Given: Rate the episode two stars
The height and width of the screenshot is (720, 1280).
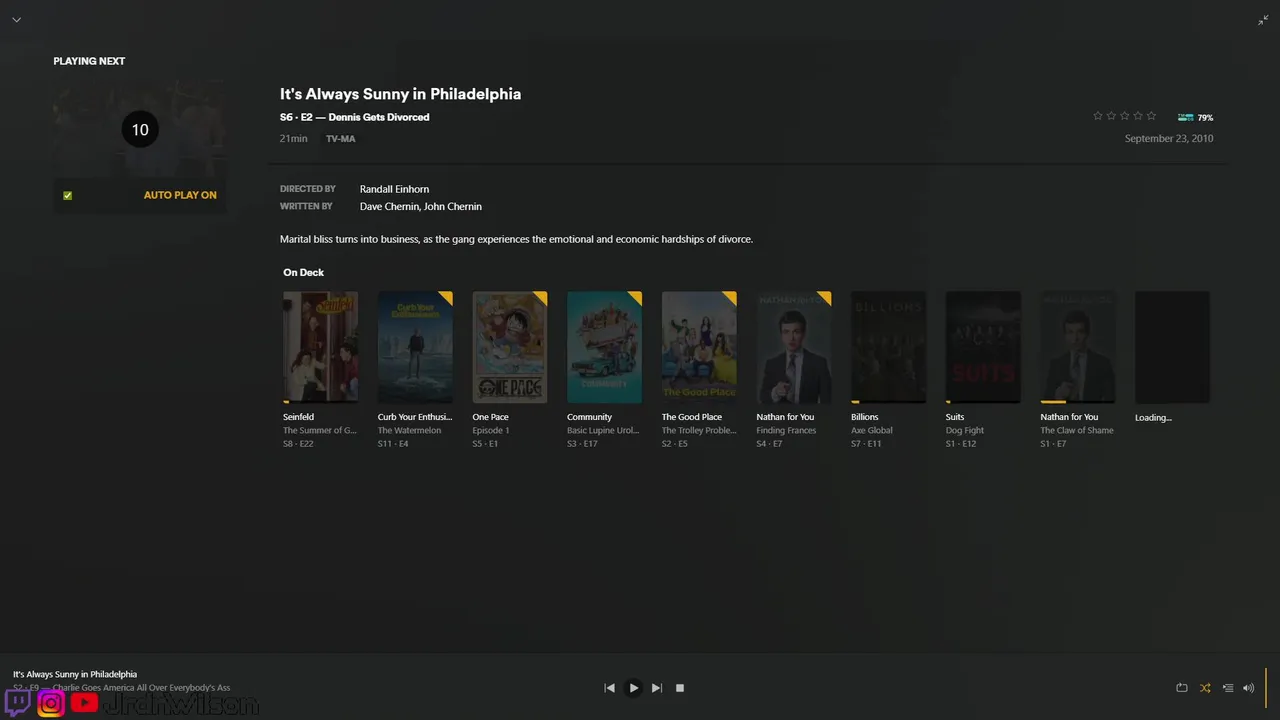Looking at the screenshot, I should pos(1111,116).
